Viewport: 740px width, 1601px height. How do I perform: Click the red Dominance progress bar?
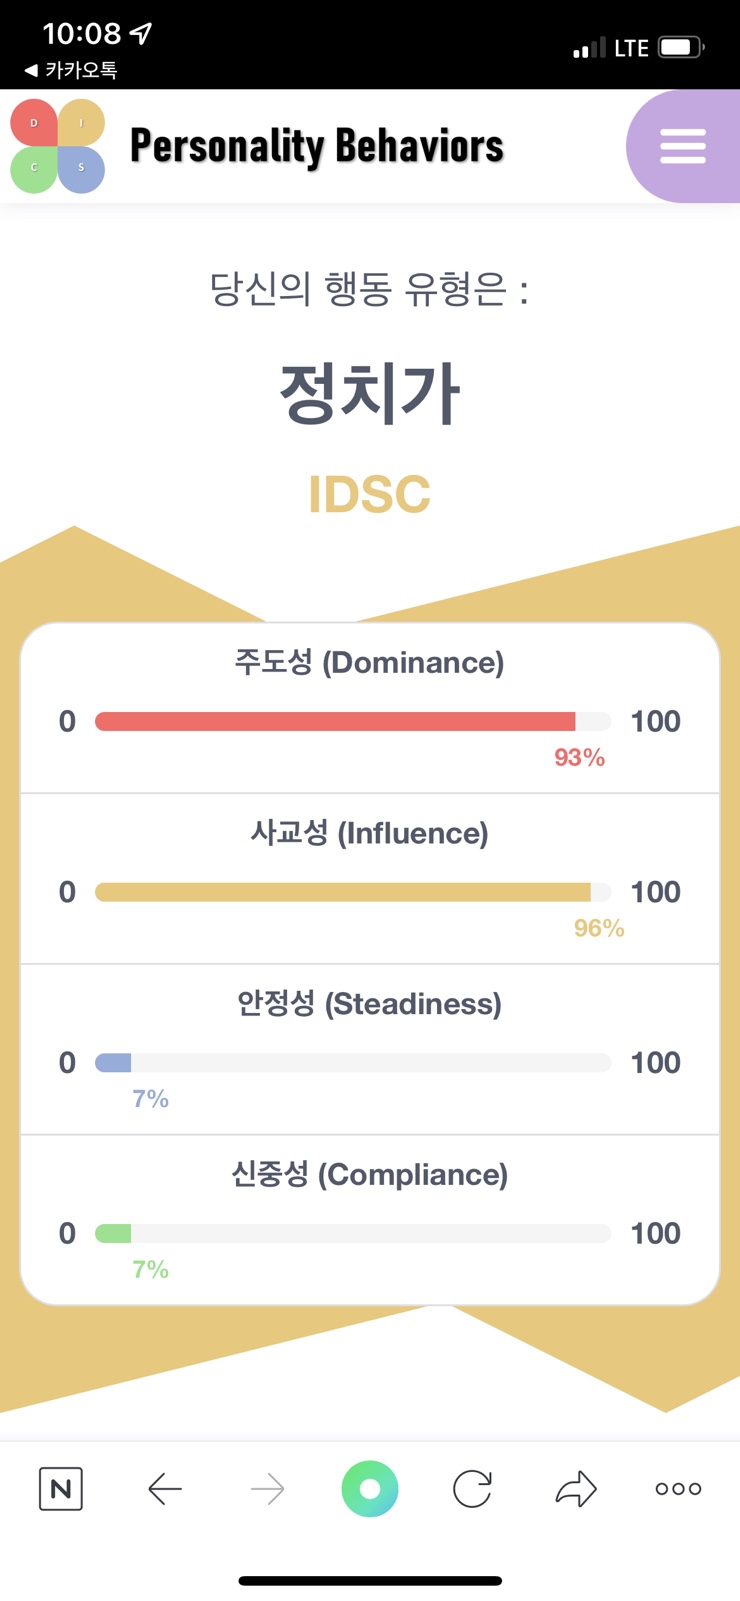coord(353,721)
